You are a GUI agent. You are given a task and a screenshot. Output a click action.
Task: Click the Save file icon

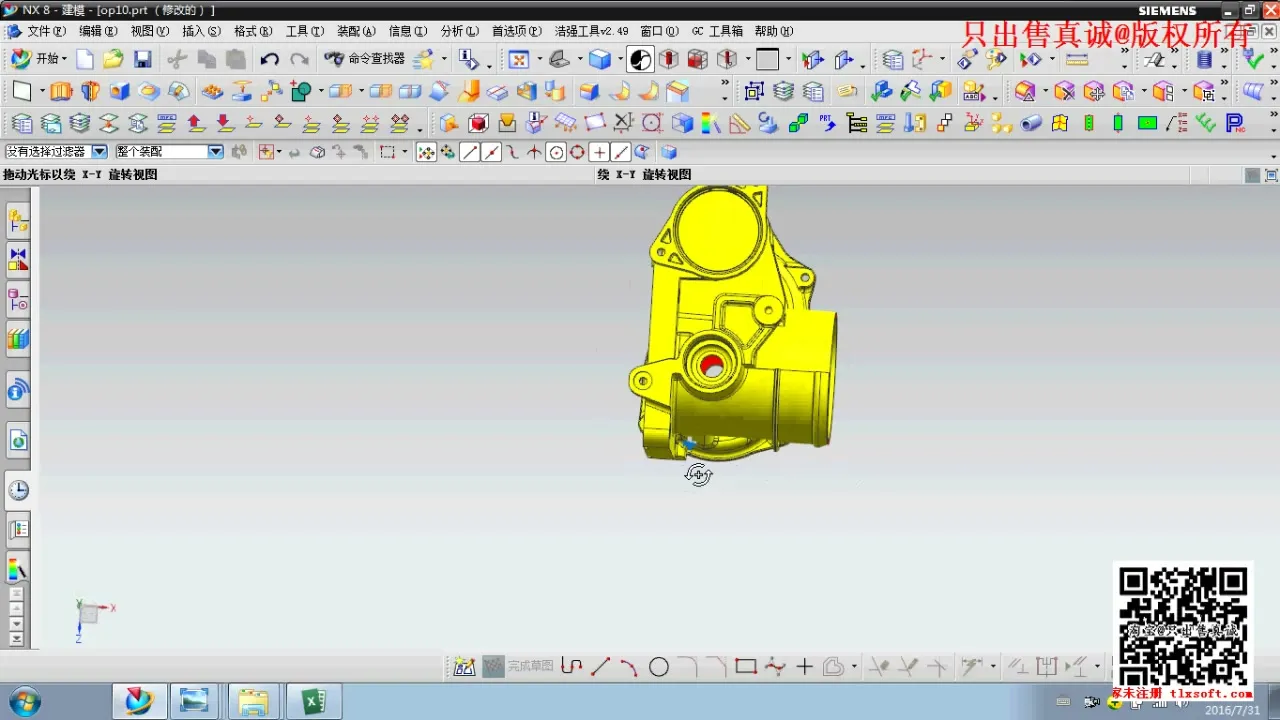(143, 60)
